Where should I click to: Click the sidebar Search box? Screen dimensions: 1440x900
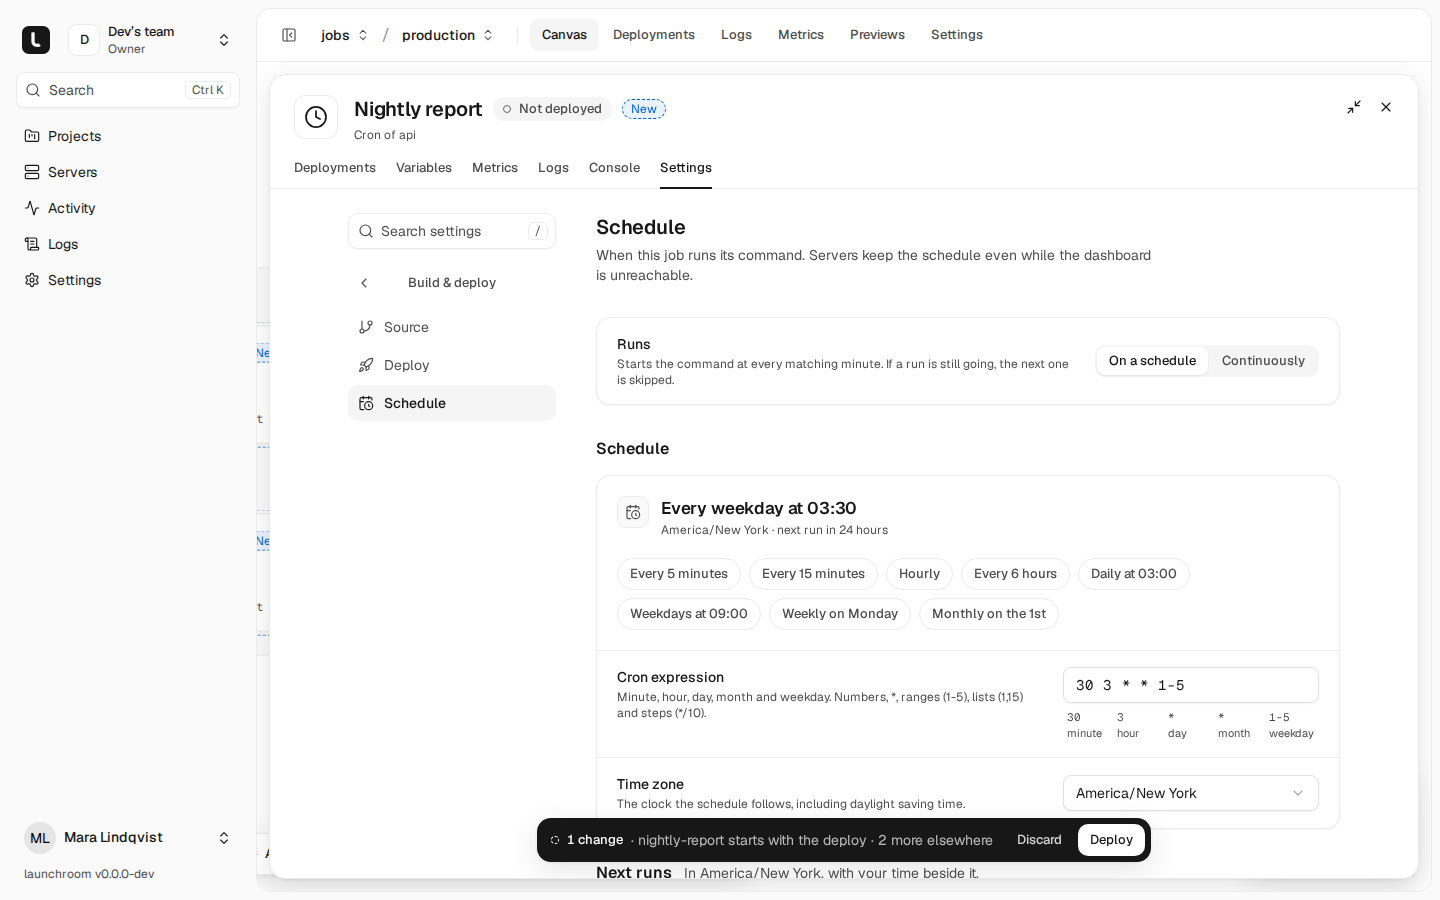pos(128,90)
